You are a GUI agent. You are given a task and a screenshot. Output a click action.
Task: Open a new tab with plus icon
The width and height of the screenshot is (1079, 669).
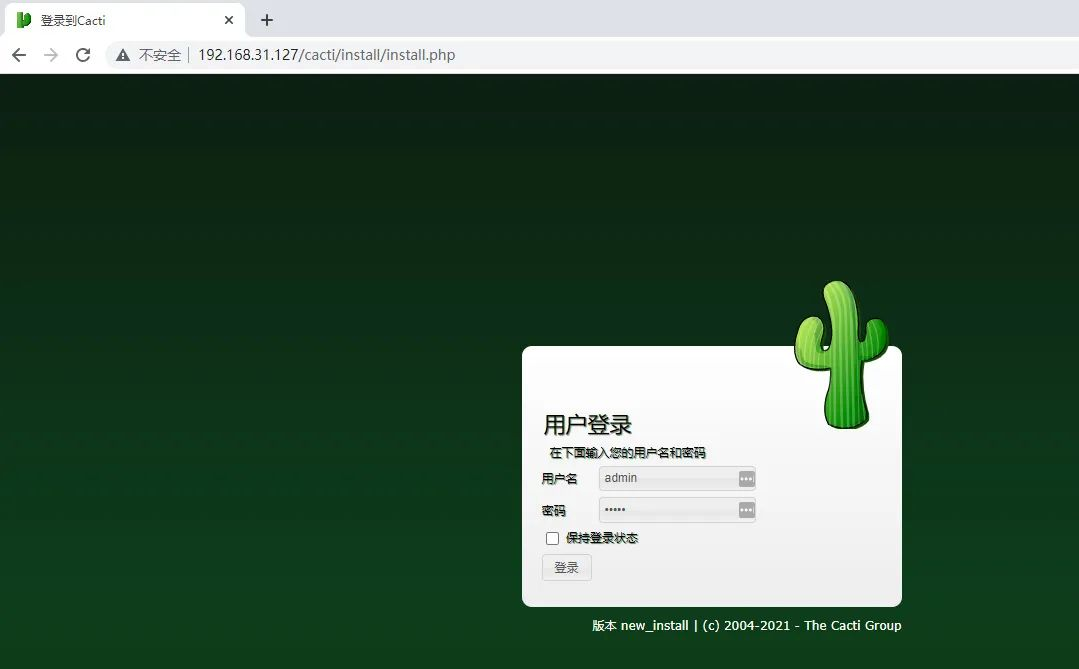point(267,20)
